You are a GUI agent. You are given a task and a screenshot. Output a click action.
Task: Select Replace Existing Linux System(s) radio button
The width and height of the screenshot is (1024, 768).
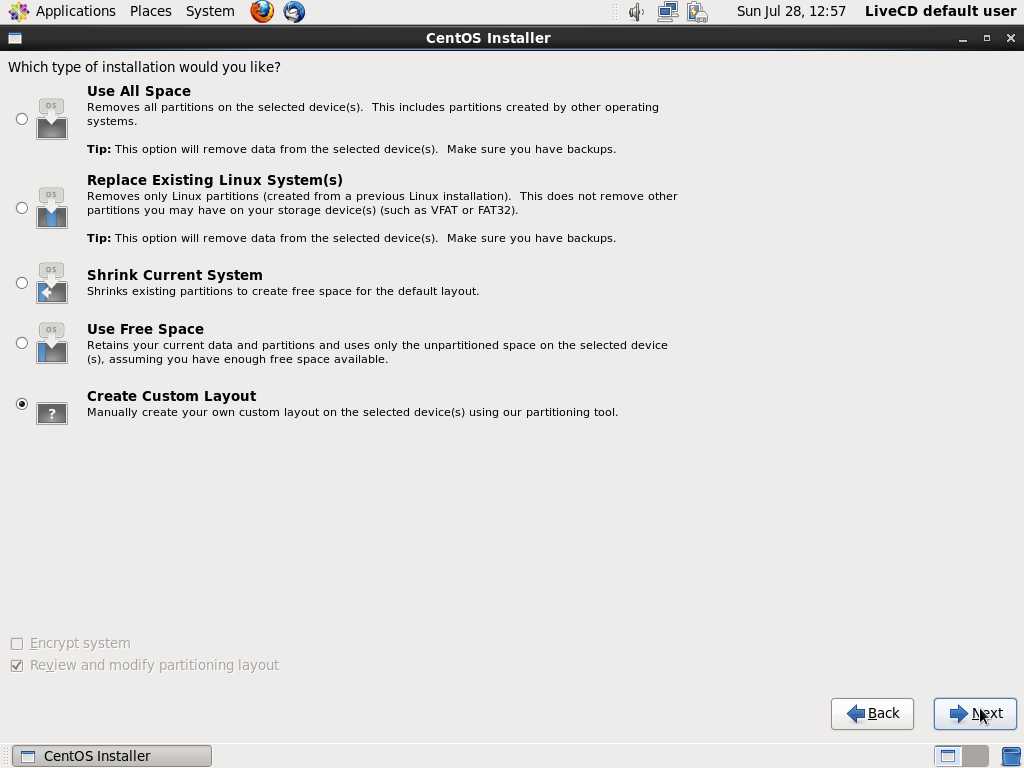click(x=22, y=208)
